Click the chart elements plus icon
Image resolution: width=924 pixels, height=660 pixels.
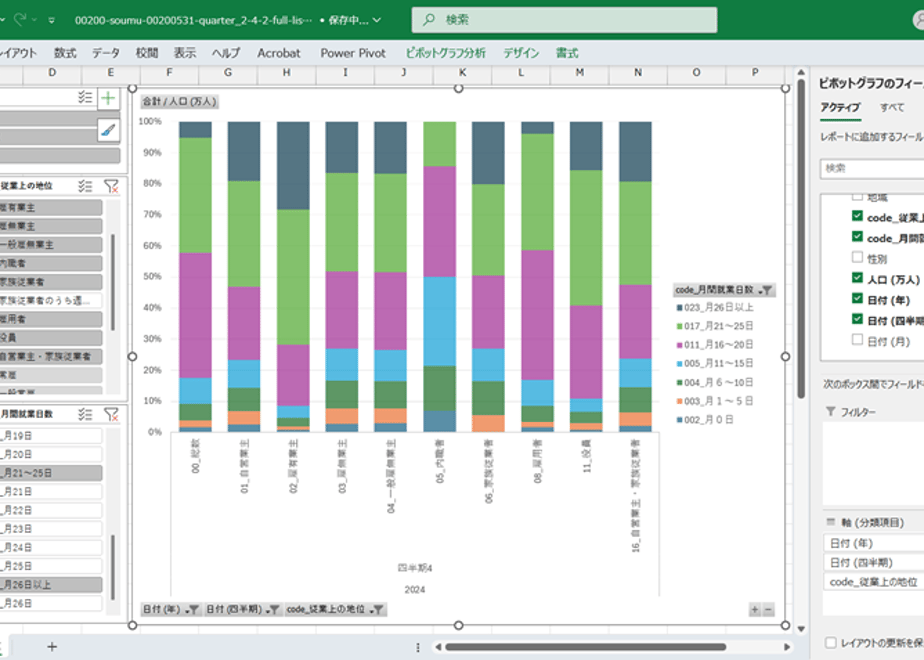click(x=108, y=98)
